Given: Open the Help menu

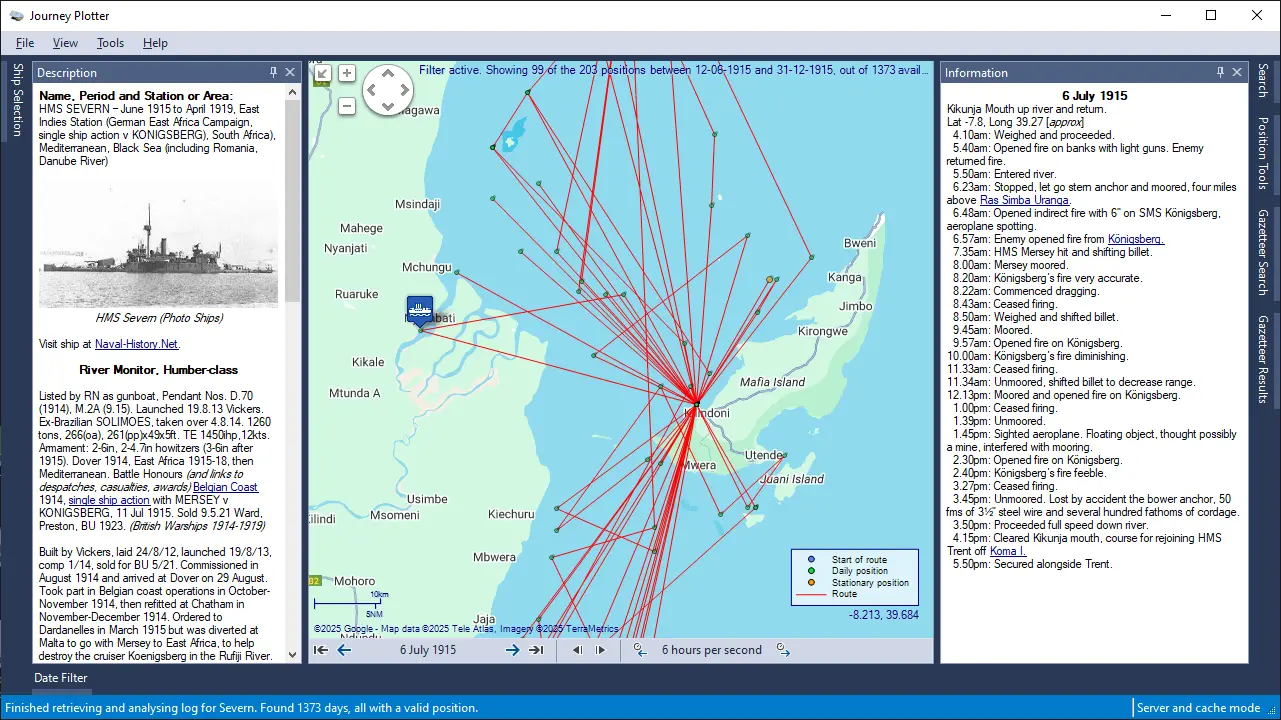Looking at the screenshot, I should (x=155, y=43).
